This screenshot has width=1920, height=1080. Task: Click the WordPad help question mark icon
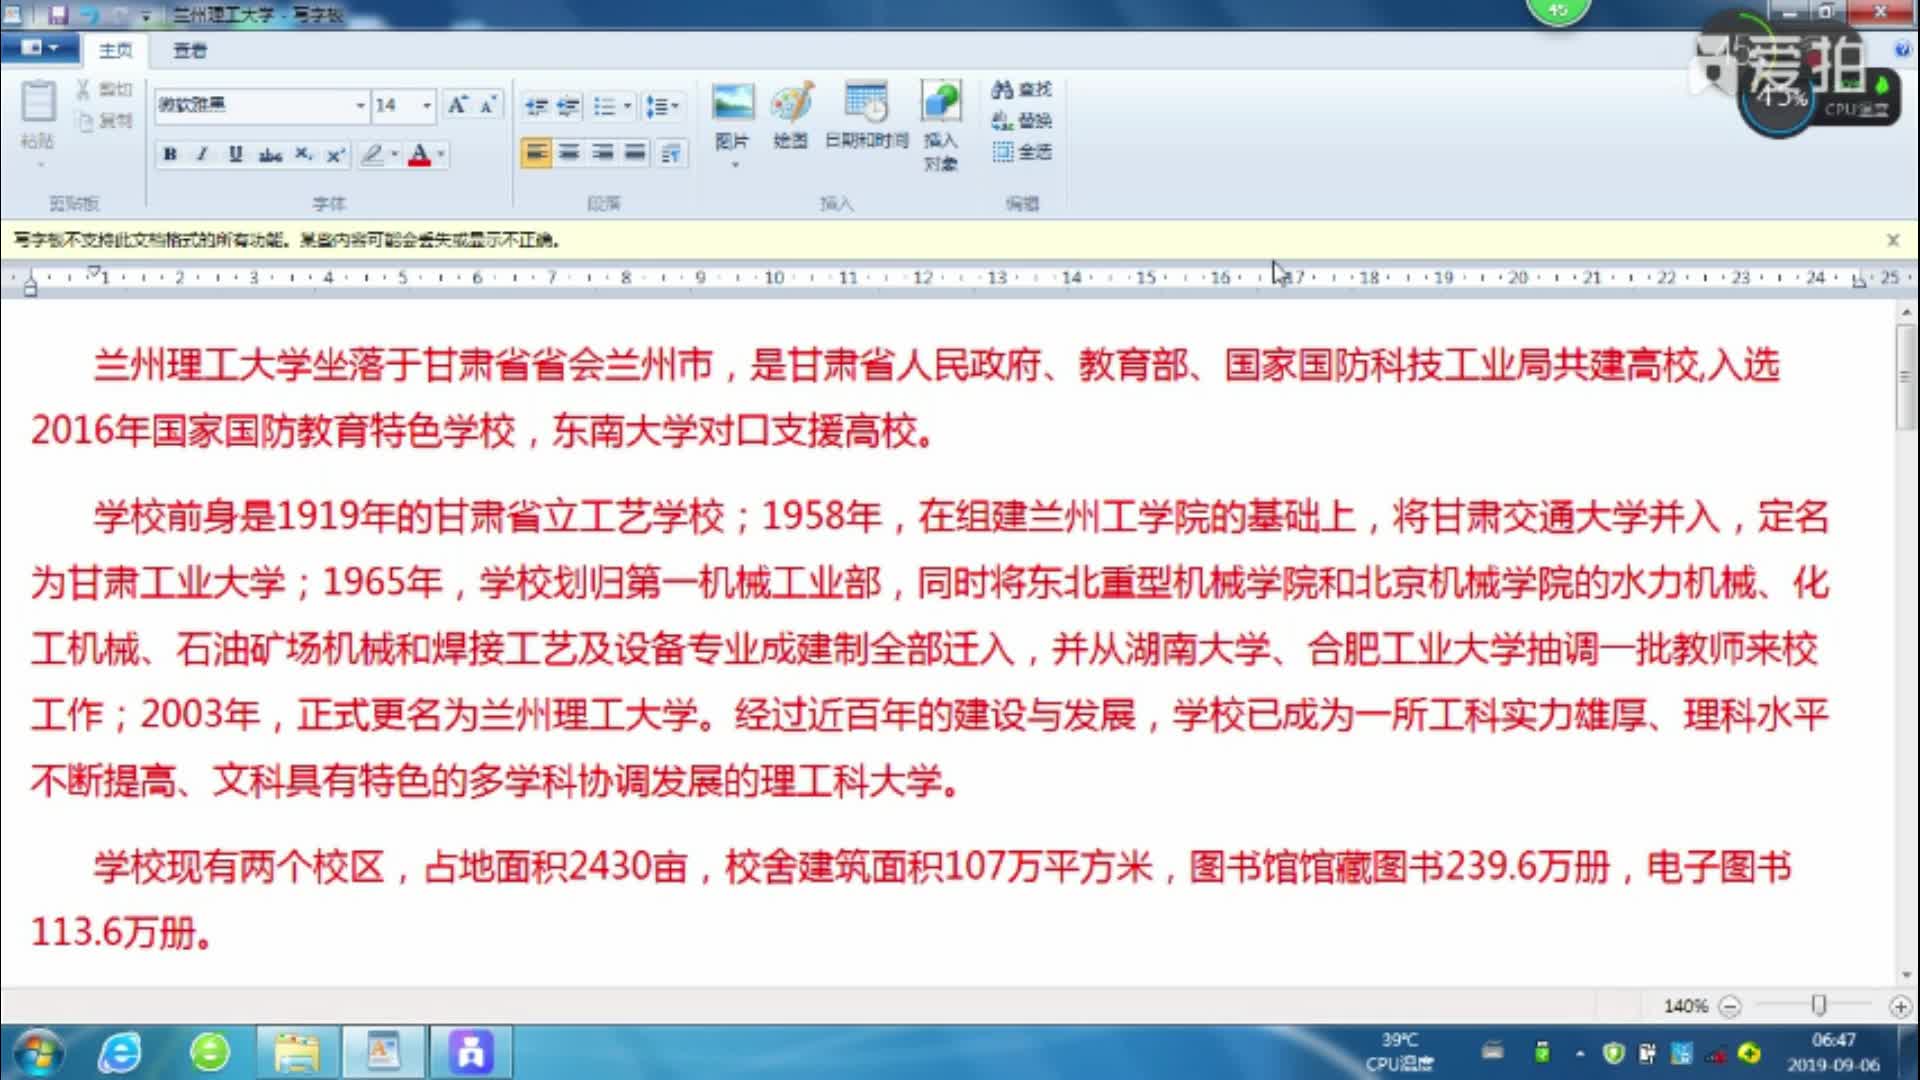(1902, 49)
